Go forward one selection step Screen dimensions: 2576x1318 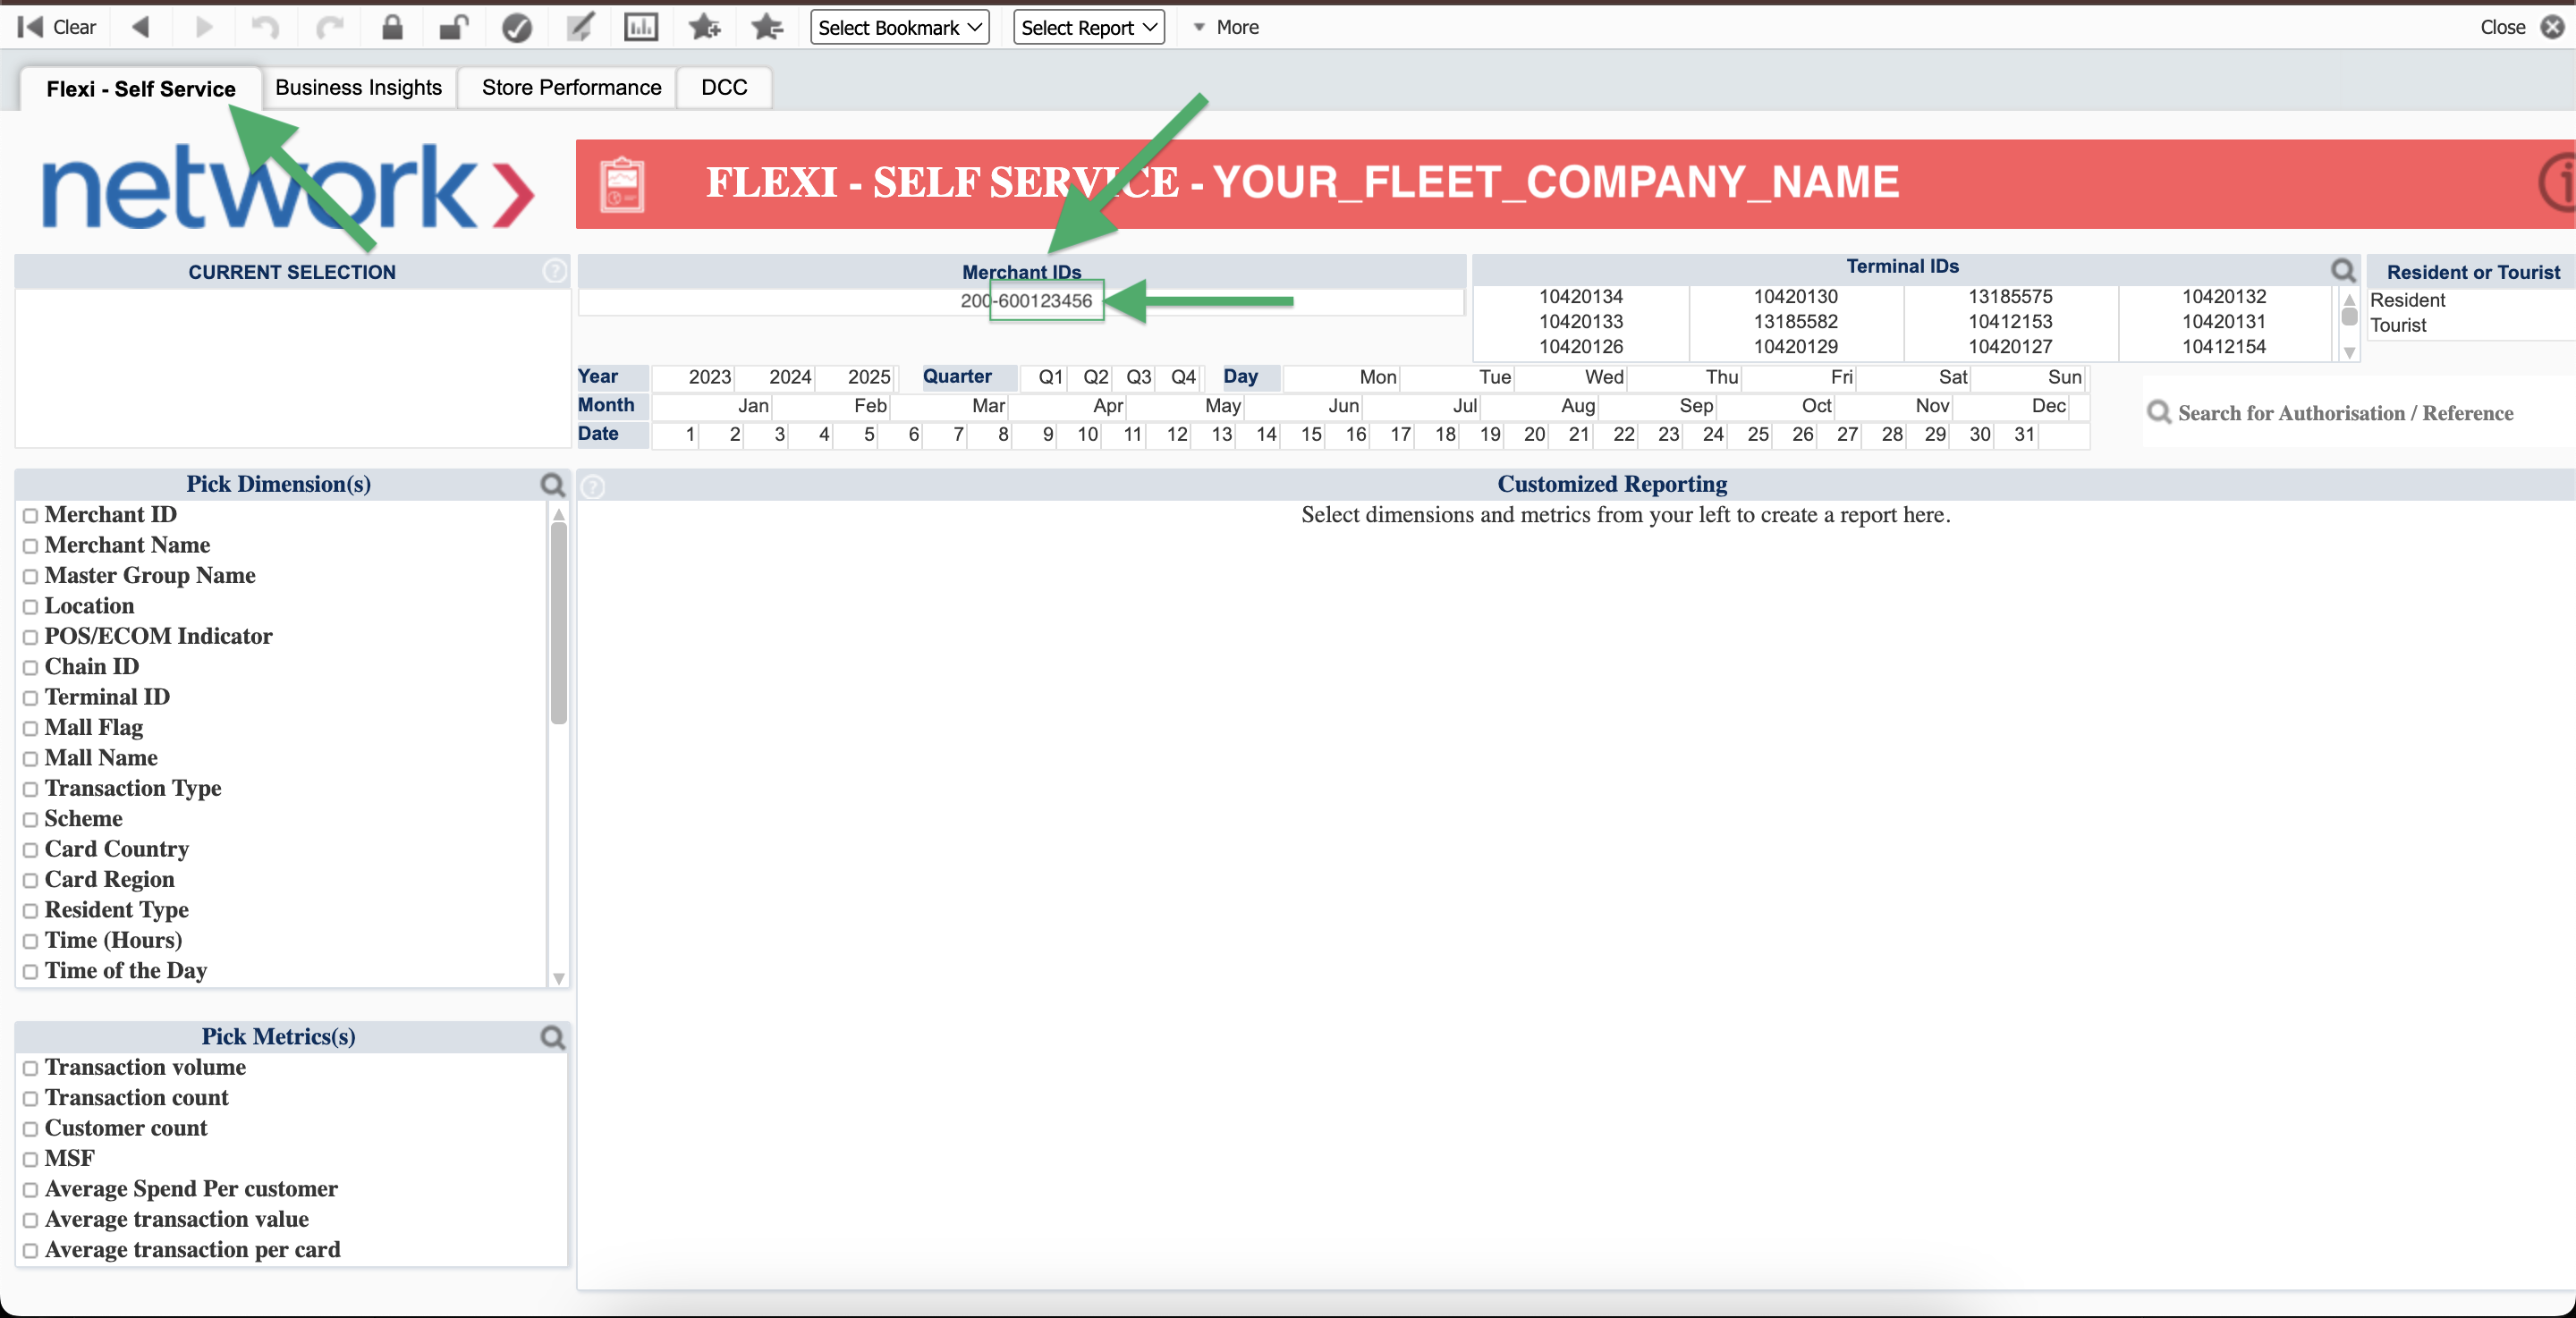(204, 27)
